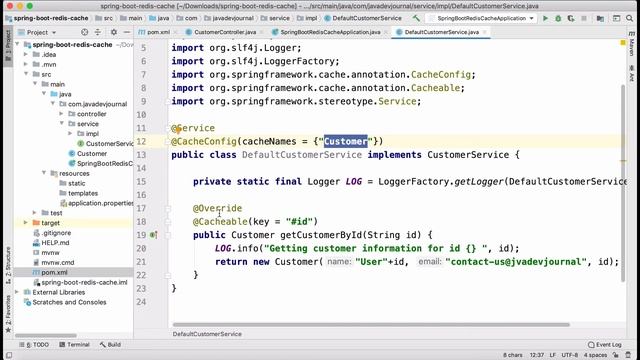640x360 pixels.
Task: Click the run anything window icon
Action: pos(617,18)
